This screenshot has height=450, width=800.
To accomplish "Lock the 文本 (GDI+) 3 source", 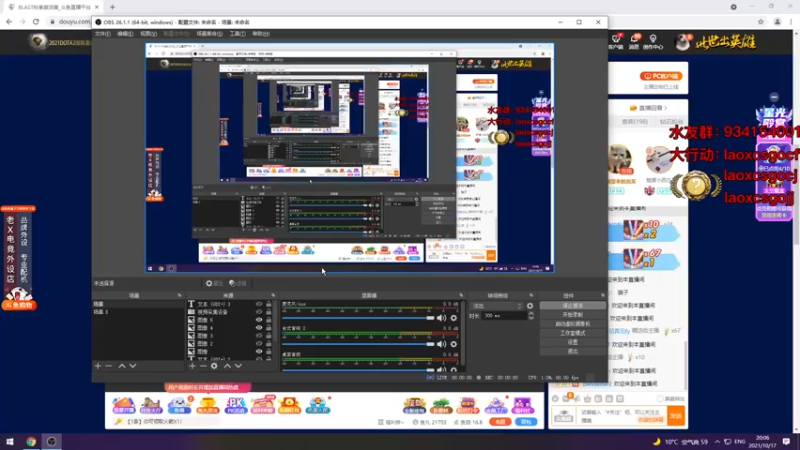I will (269, 304).
